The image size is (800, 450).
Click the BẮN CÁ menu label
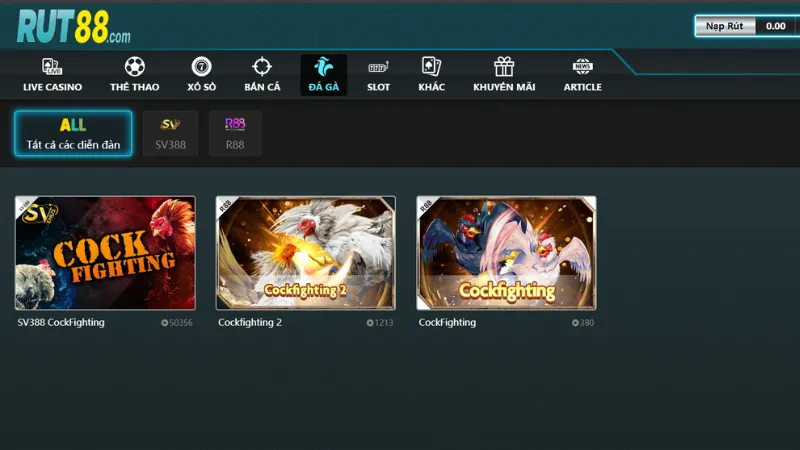(x=262, y=87)
